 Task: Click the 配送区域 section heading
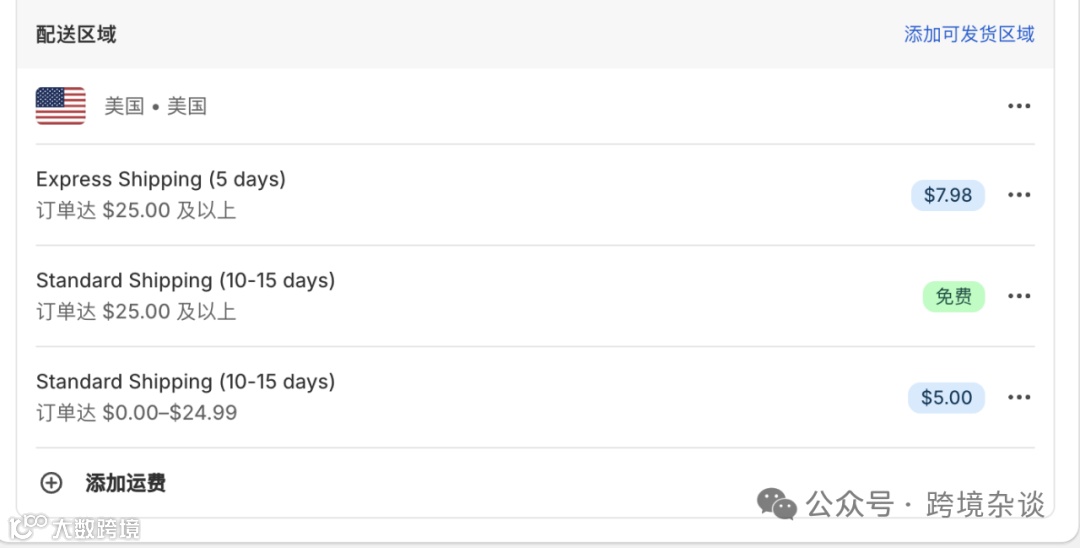coord(76,34)
